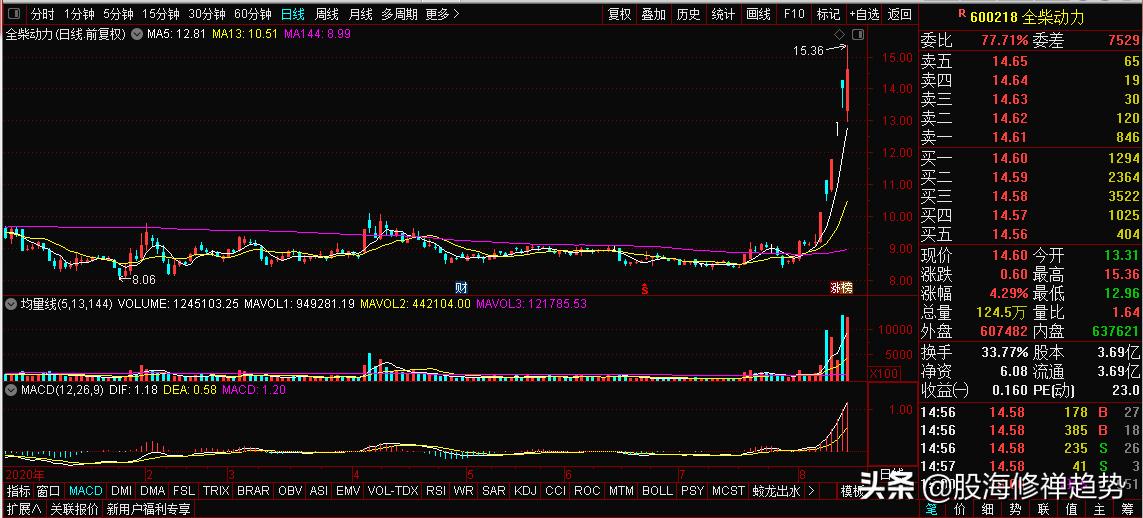Screen dimensions: 1143x518
Task: Expand more indicators arrow after 蛟龙出水
Action: 811,491
